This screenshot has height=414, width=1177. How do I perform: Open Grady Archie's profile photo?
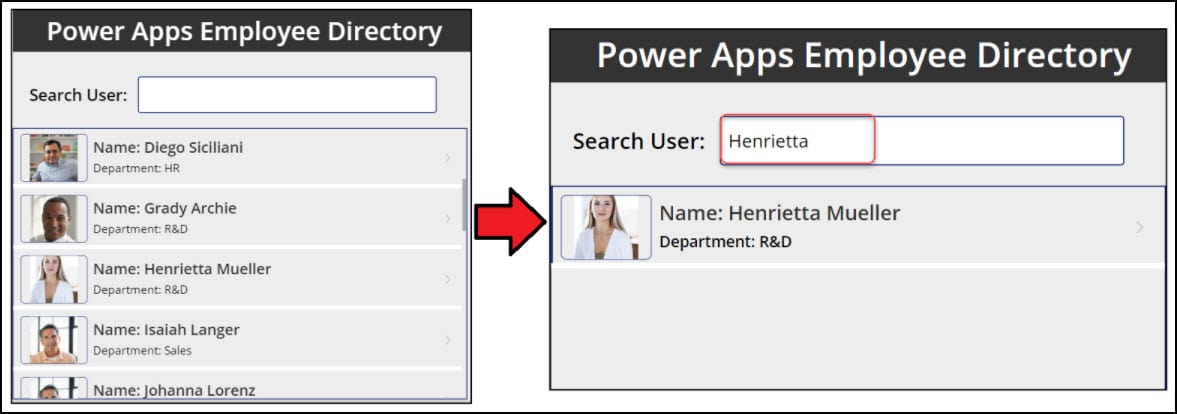tap(54, 218)
